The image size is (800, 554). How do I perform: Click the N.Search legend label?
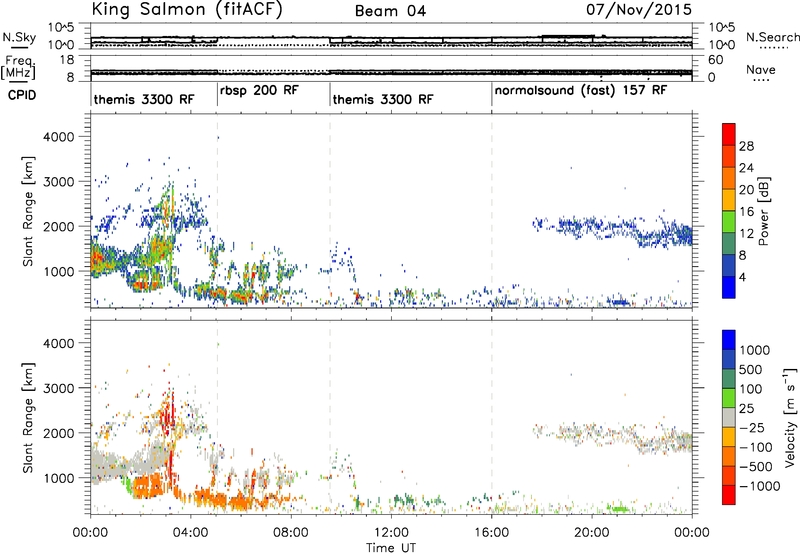click(x=772, y=37)
